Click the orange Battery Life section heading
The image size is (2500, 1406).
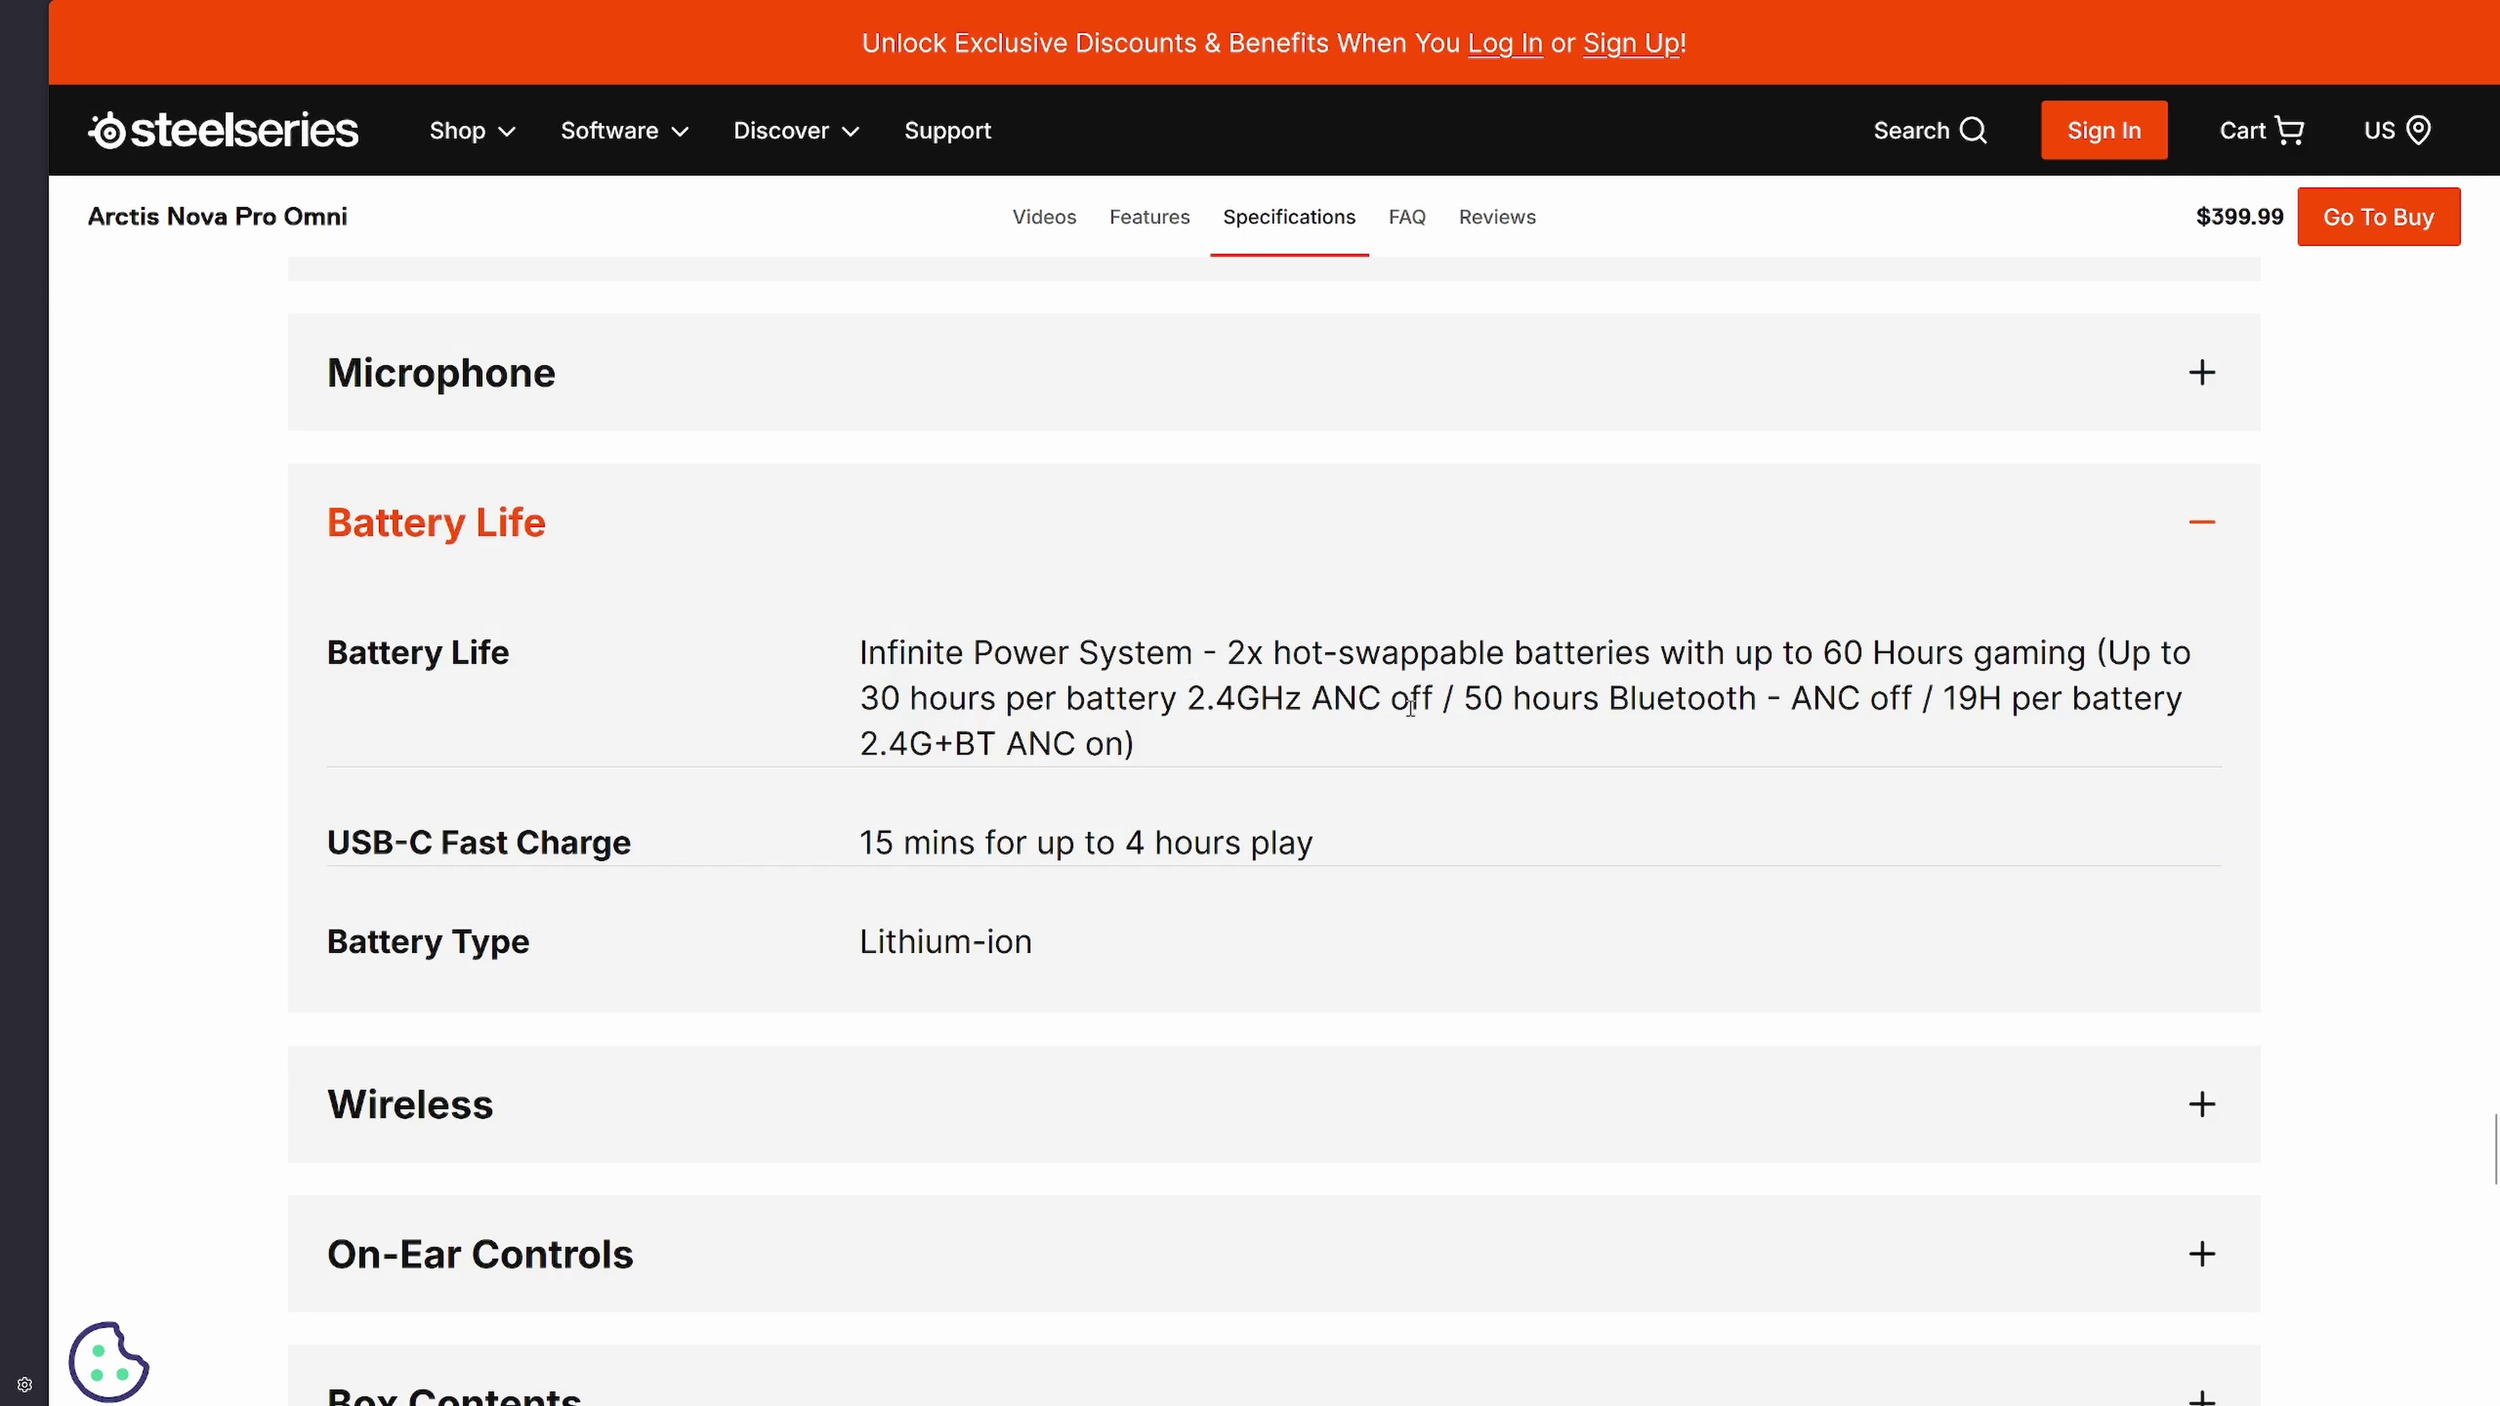click(x=436, y=523)
